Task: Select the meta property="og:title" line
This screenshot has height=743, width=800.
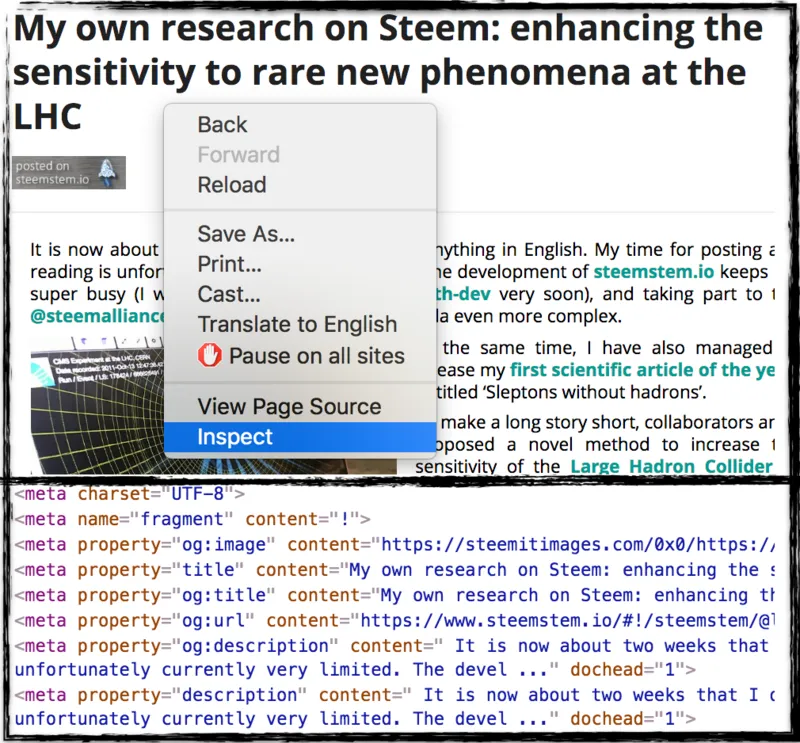Action: pos(394,596)
